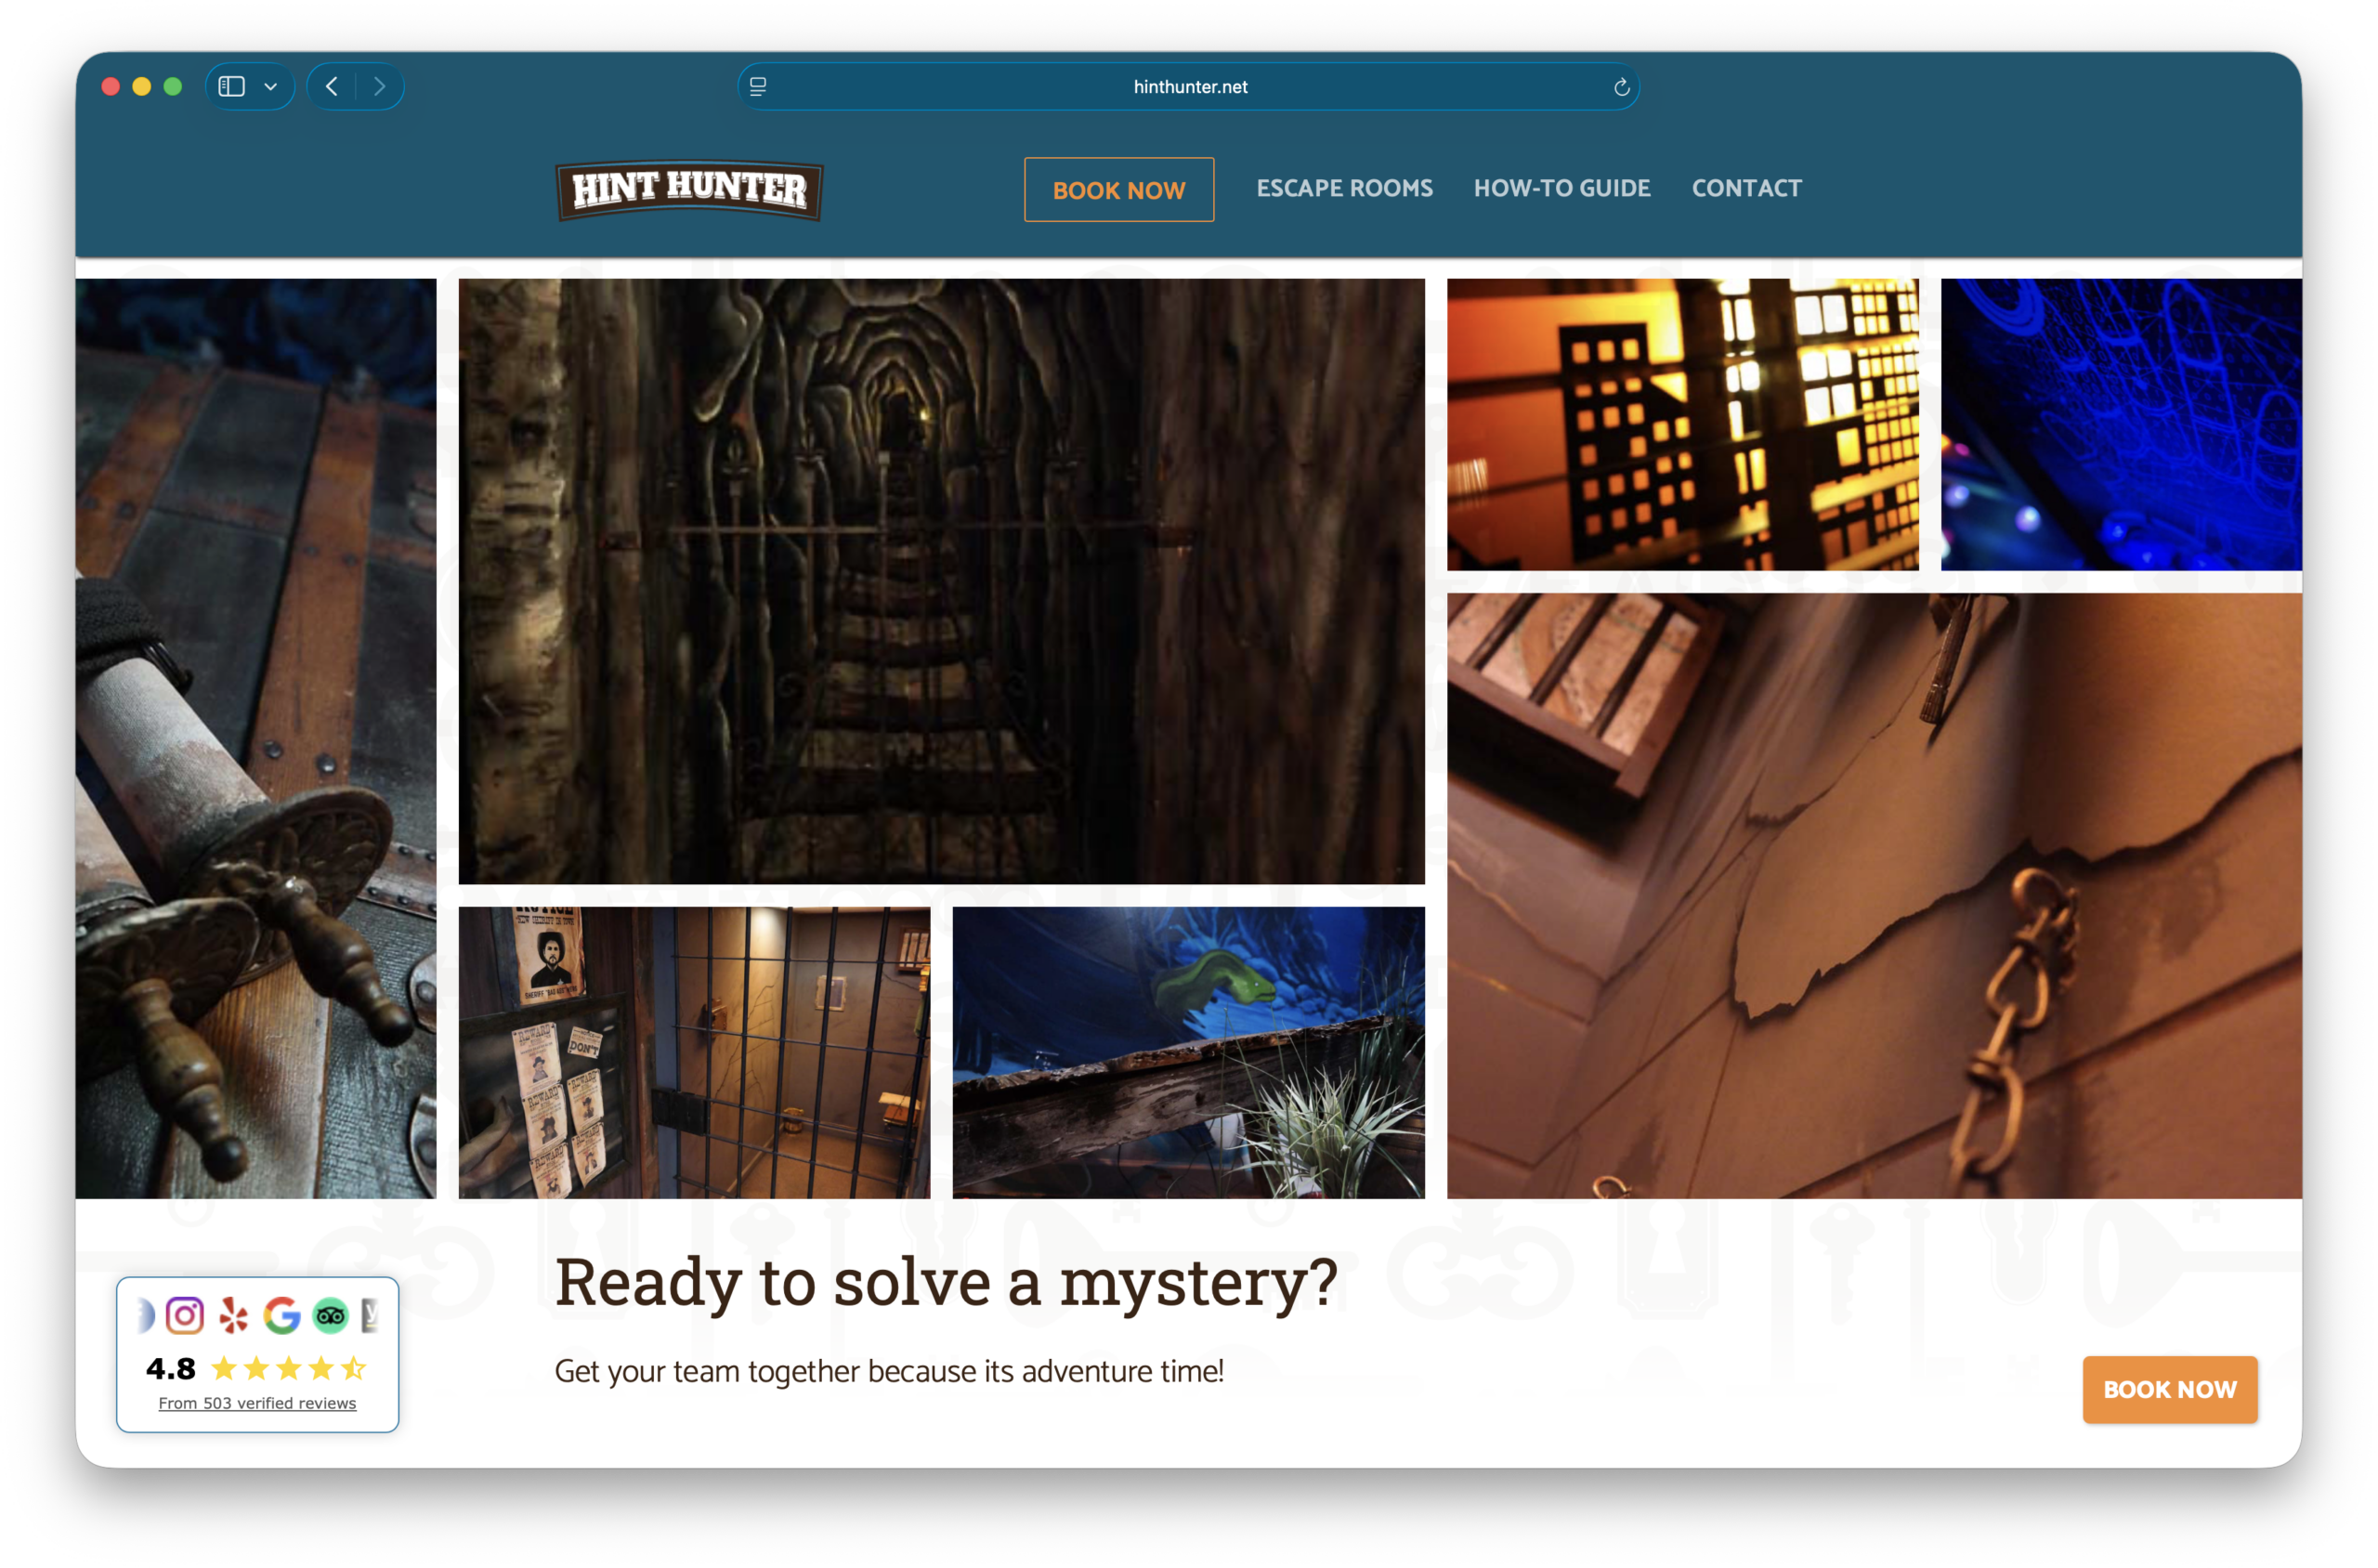Reload the page using the refresh icon

[x=1621, y=87]
